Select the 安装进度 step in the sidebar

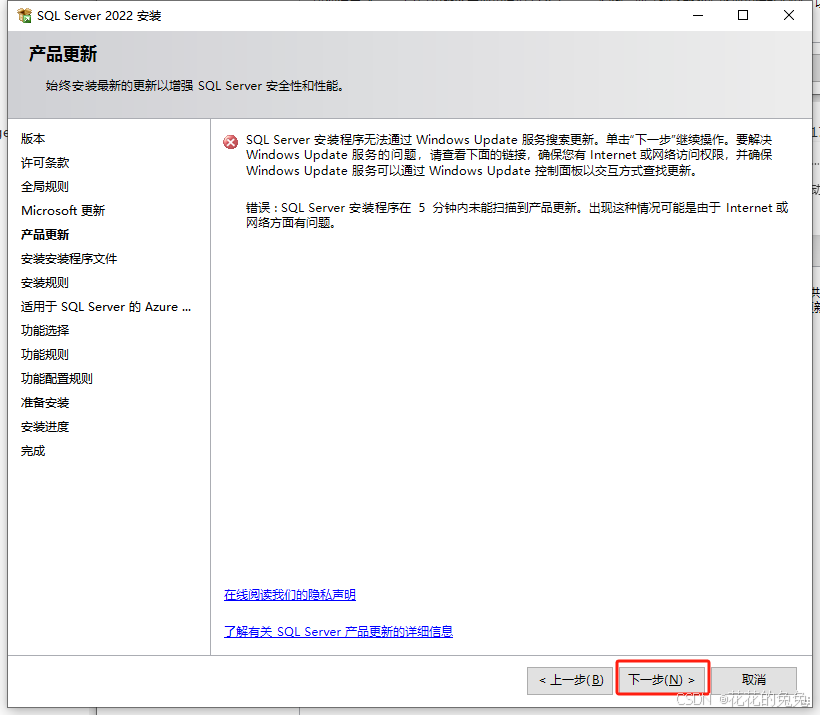pos(45,427)
